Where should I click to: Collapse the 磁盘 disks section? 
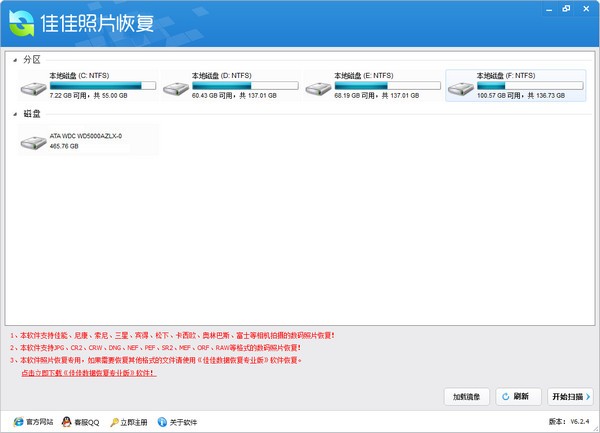(x=15, y=114)
